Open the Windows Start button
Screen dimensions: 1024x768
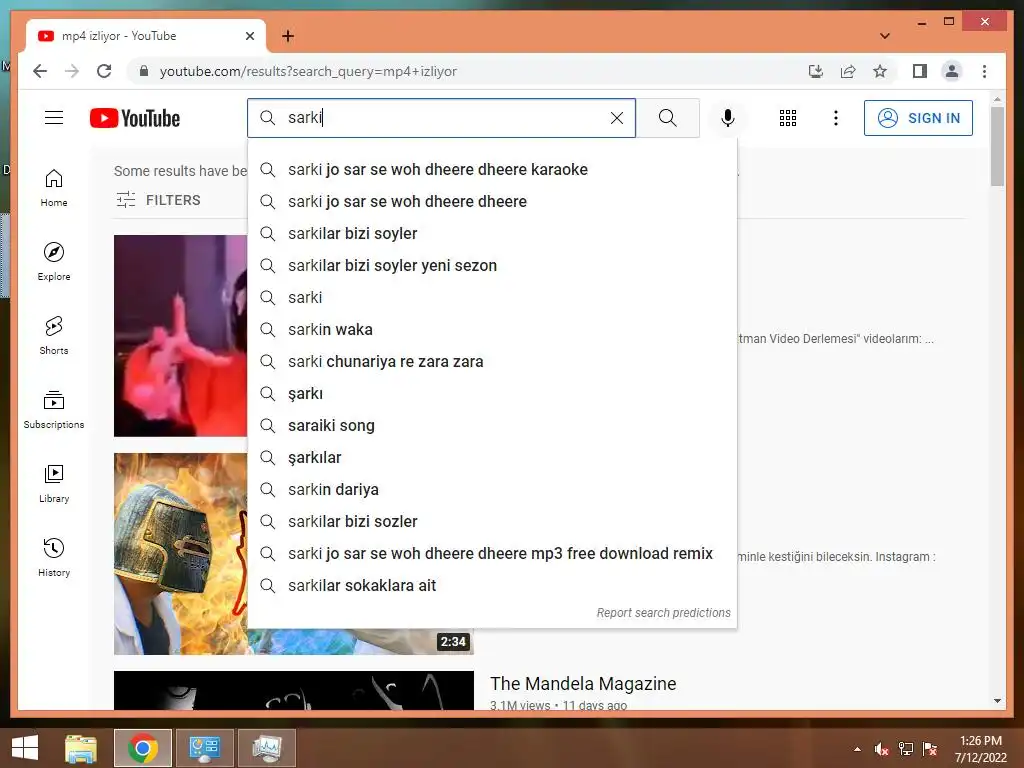click(x=25, y=748)
